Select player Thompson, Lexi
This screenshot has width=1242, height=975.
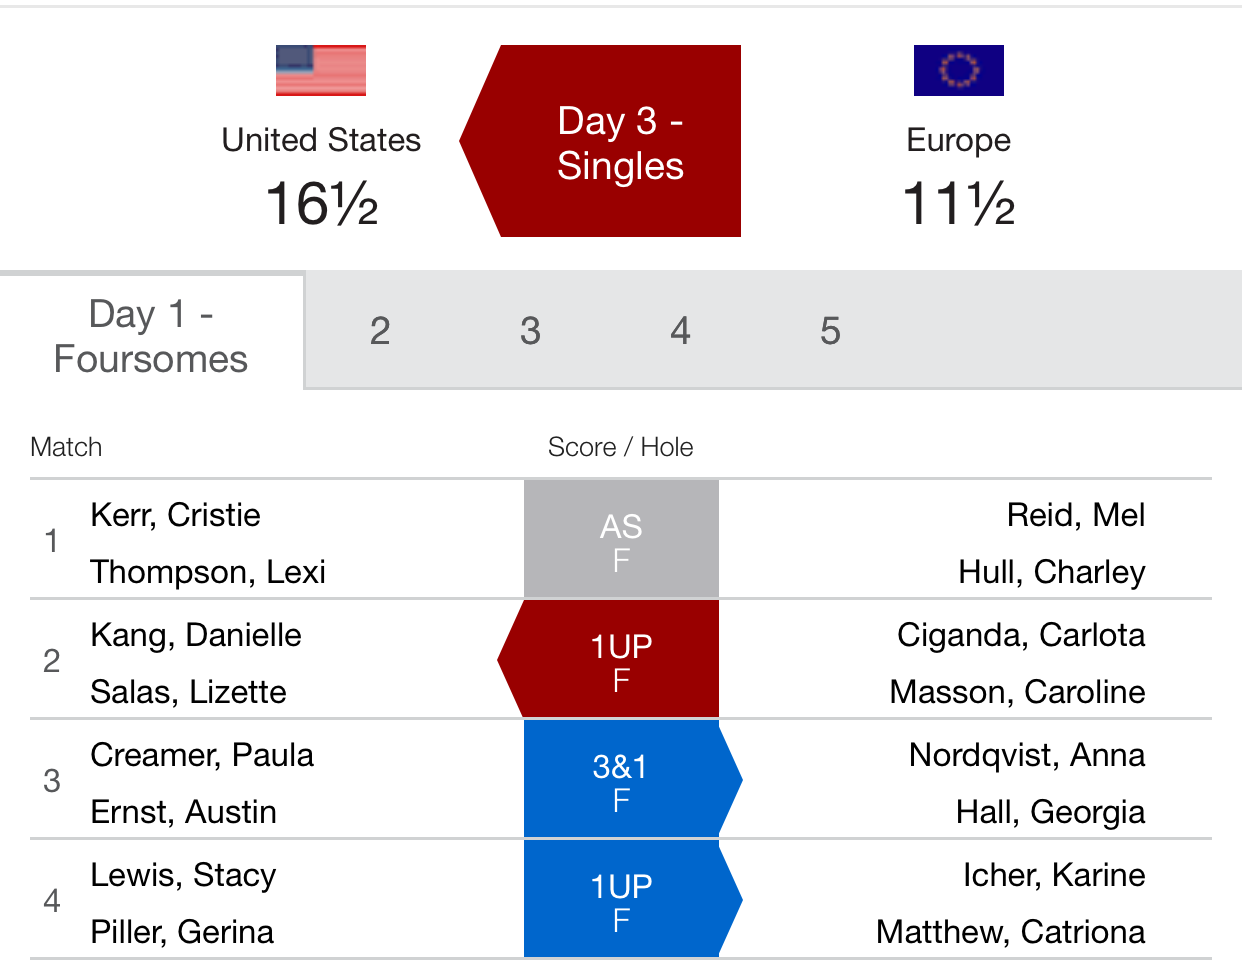coord(208,572)
